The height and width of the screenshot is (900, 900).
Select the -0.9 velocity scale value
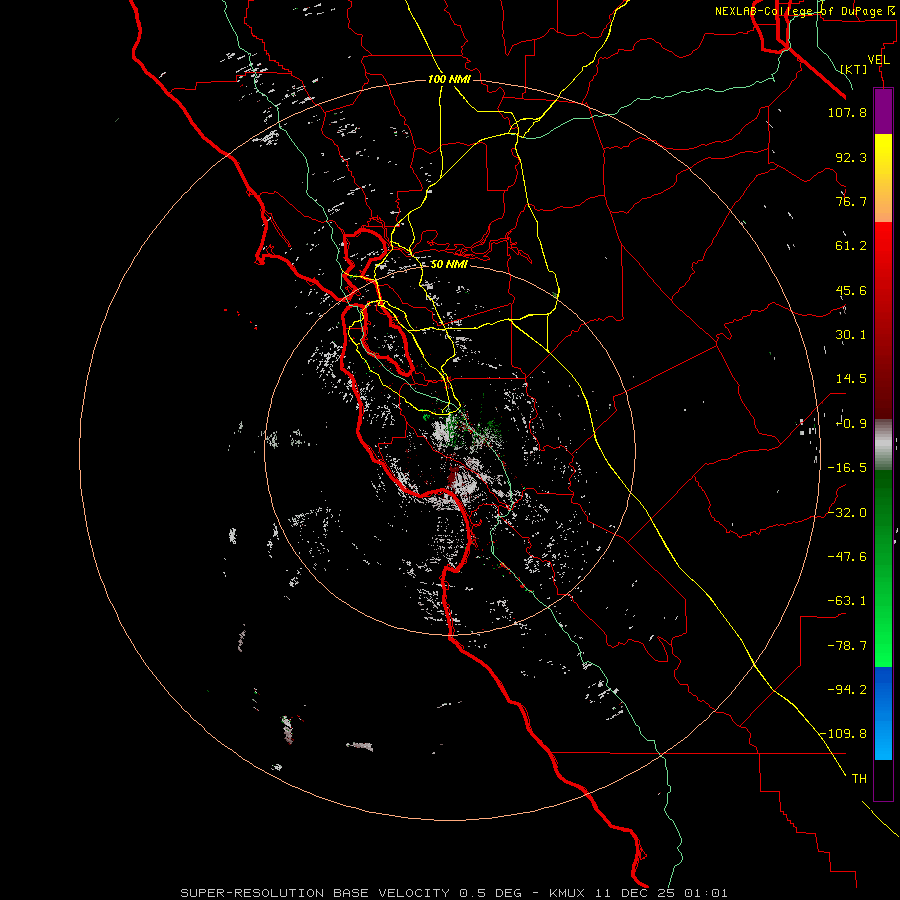click(851, 424)
